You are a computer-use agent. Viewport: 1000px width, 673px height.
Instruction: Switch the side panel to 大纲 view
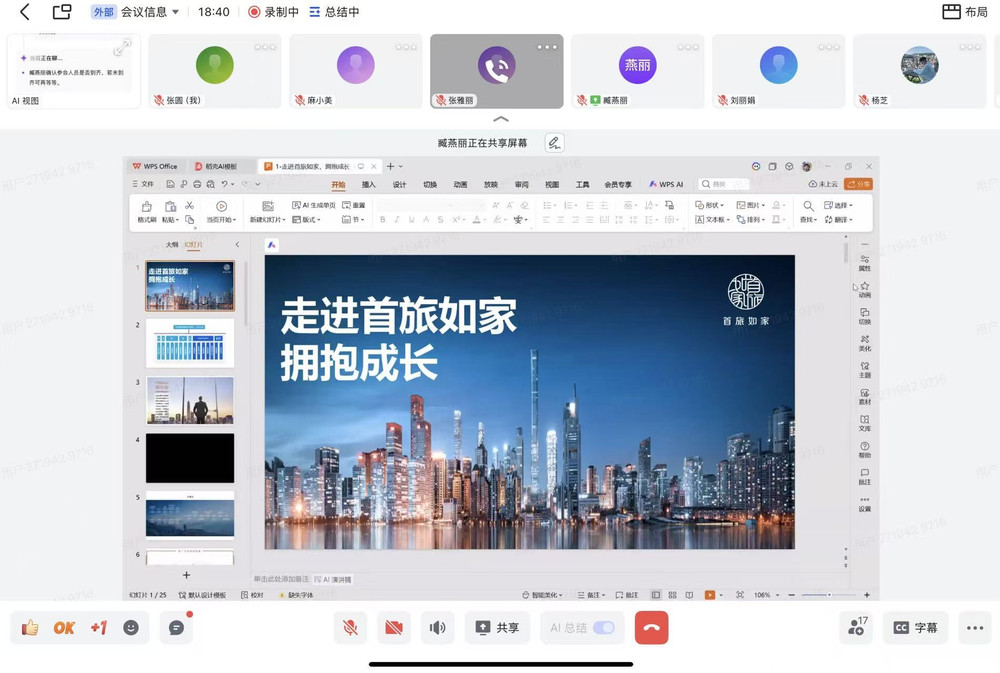pos(172,244)
